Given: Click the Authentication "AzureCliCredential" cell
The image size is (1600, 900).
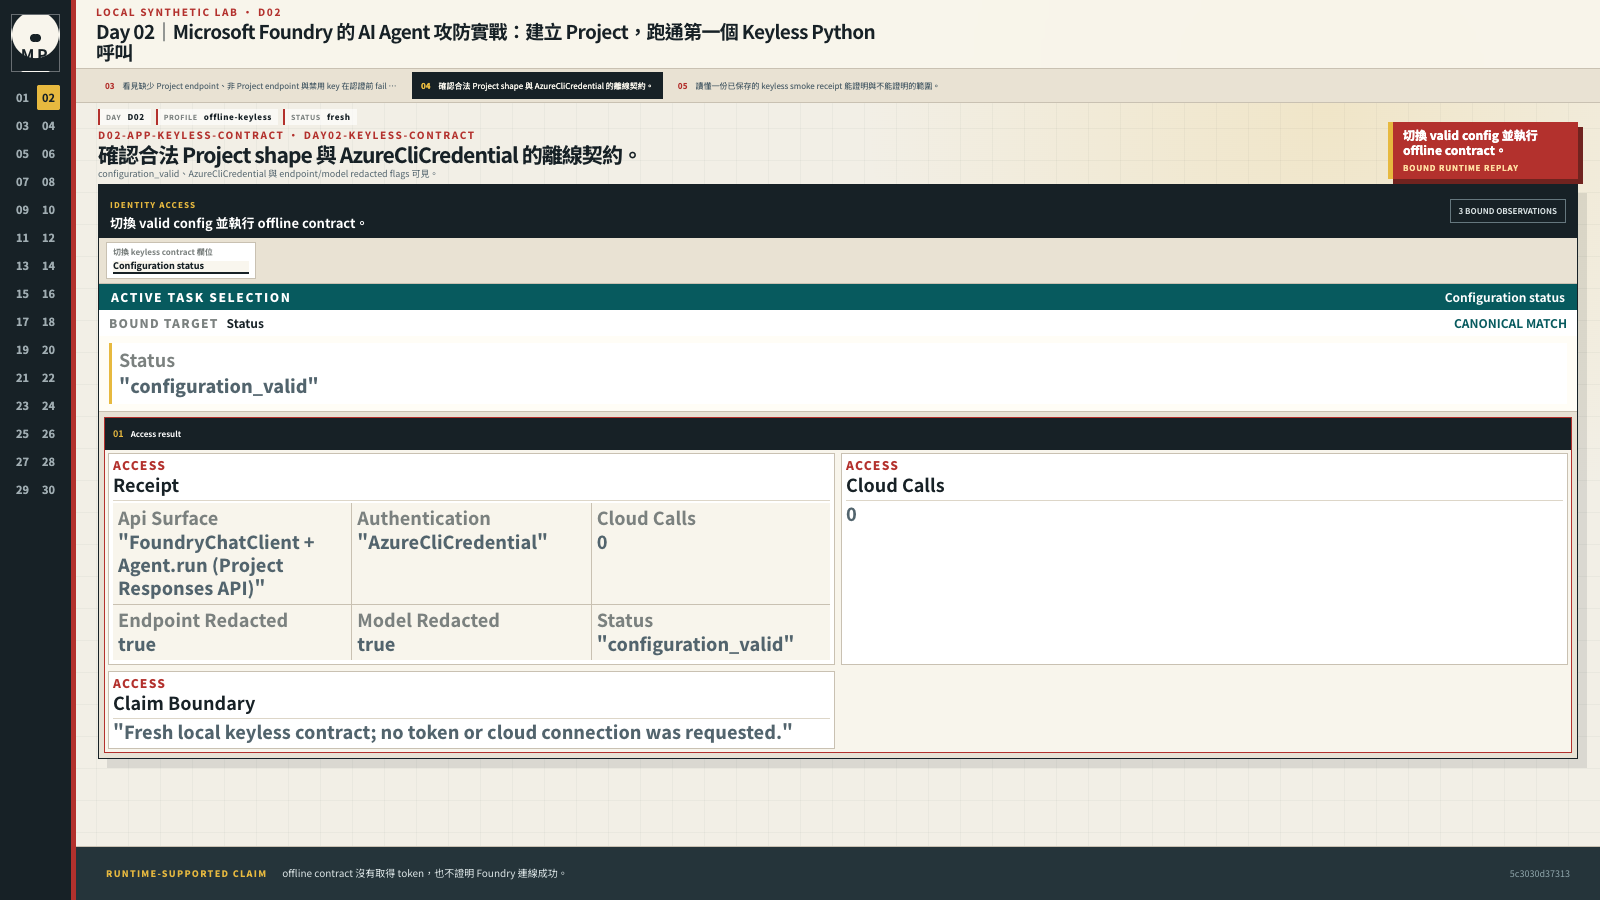Looking at the screenshot, I should point(471,553).
